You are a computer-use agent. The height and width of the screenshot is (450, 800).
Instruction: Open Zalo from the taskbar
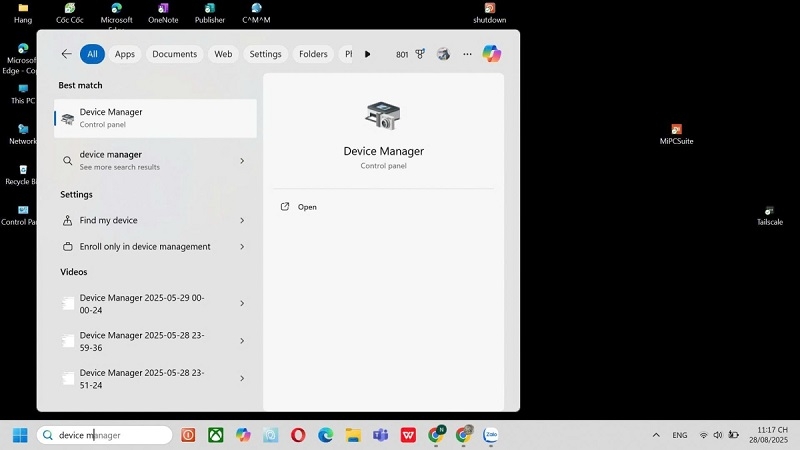click(x=491, y=435)
